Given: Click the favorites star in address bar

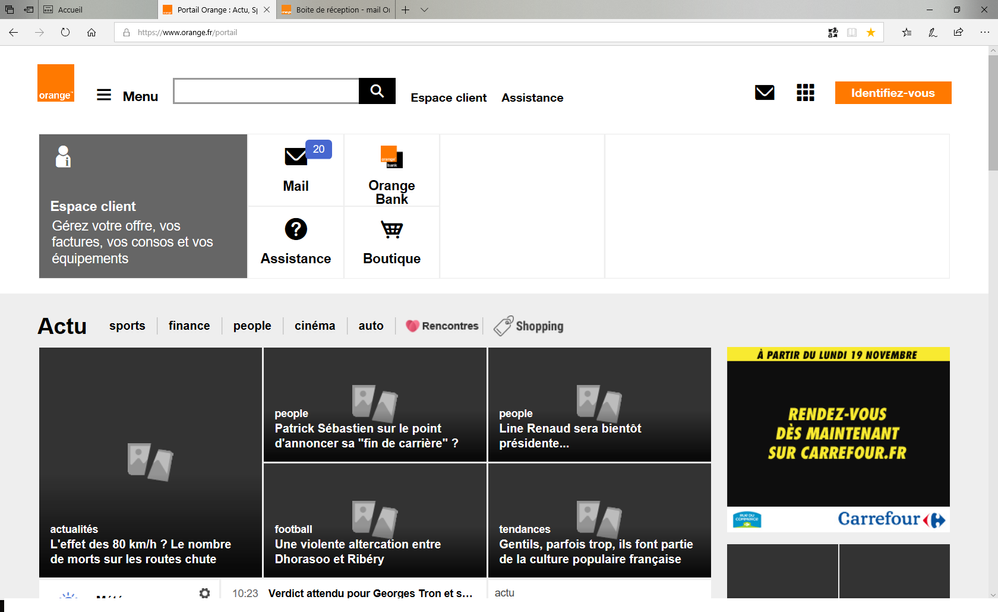Looking at the screenshot, I should (871, 32).
